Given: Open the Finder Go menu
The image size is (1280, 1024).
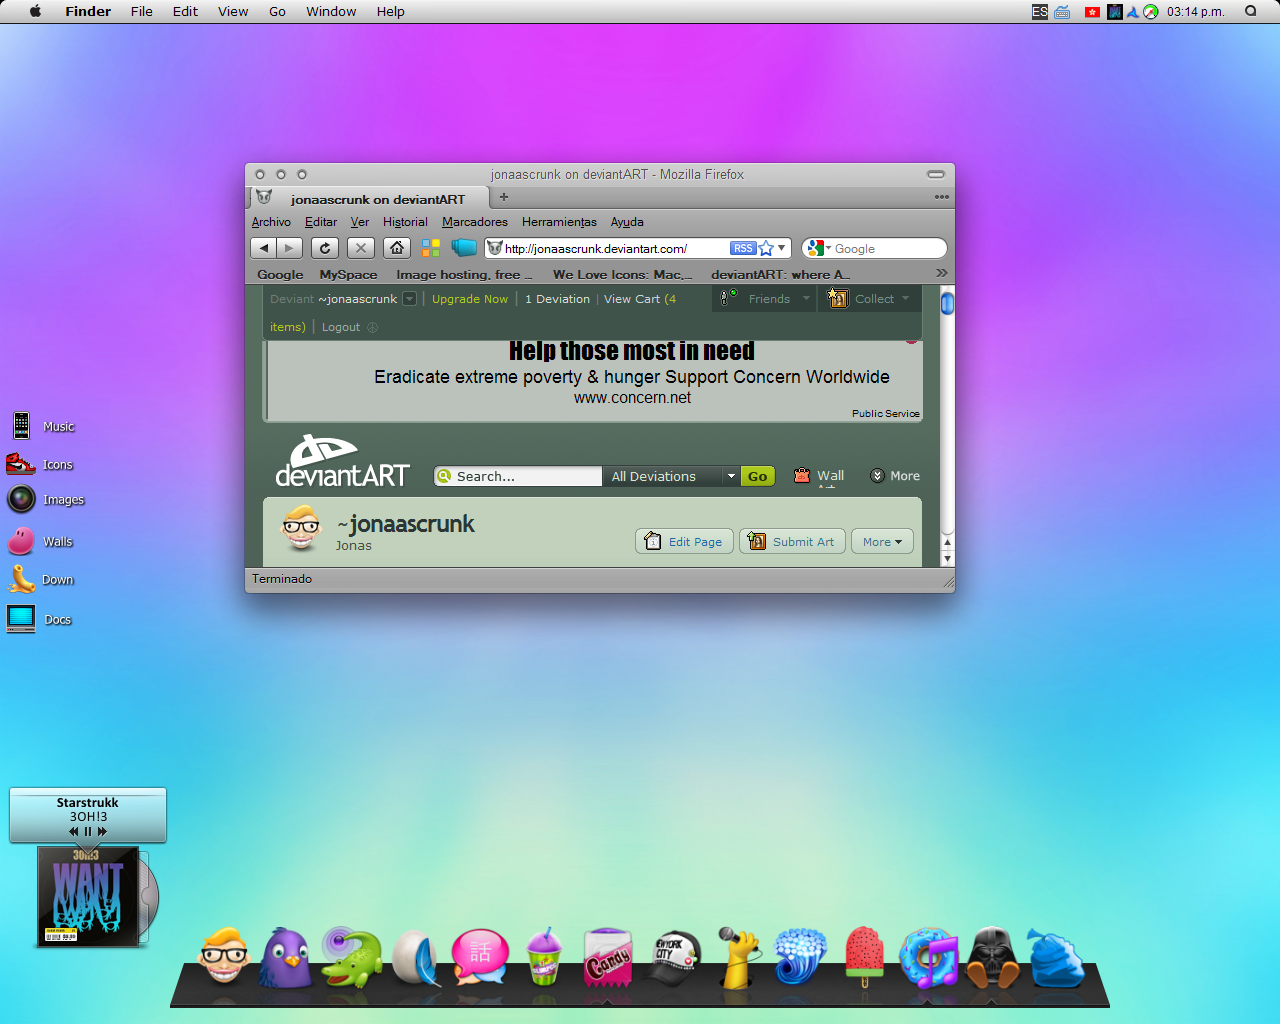Looking at the screenshot, I should tap(277, 11).
